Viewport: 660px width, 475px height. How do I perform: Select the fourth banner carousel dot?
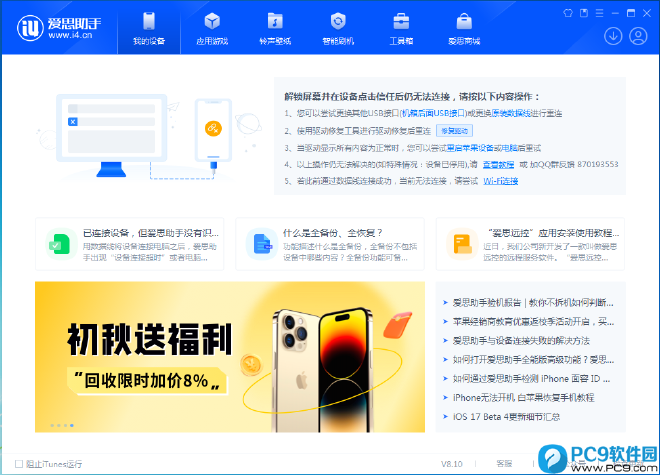72,425
